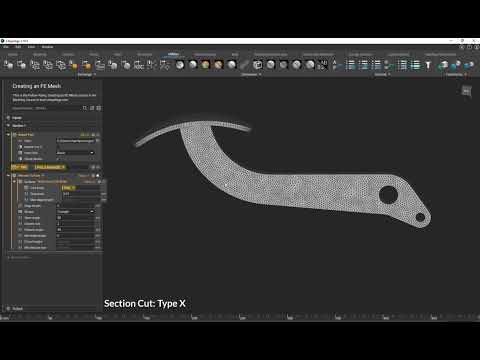Collapse the nested Surface mesh block
Viewport: 480px width, 360px height.
pos(14,182)
